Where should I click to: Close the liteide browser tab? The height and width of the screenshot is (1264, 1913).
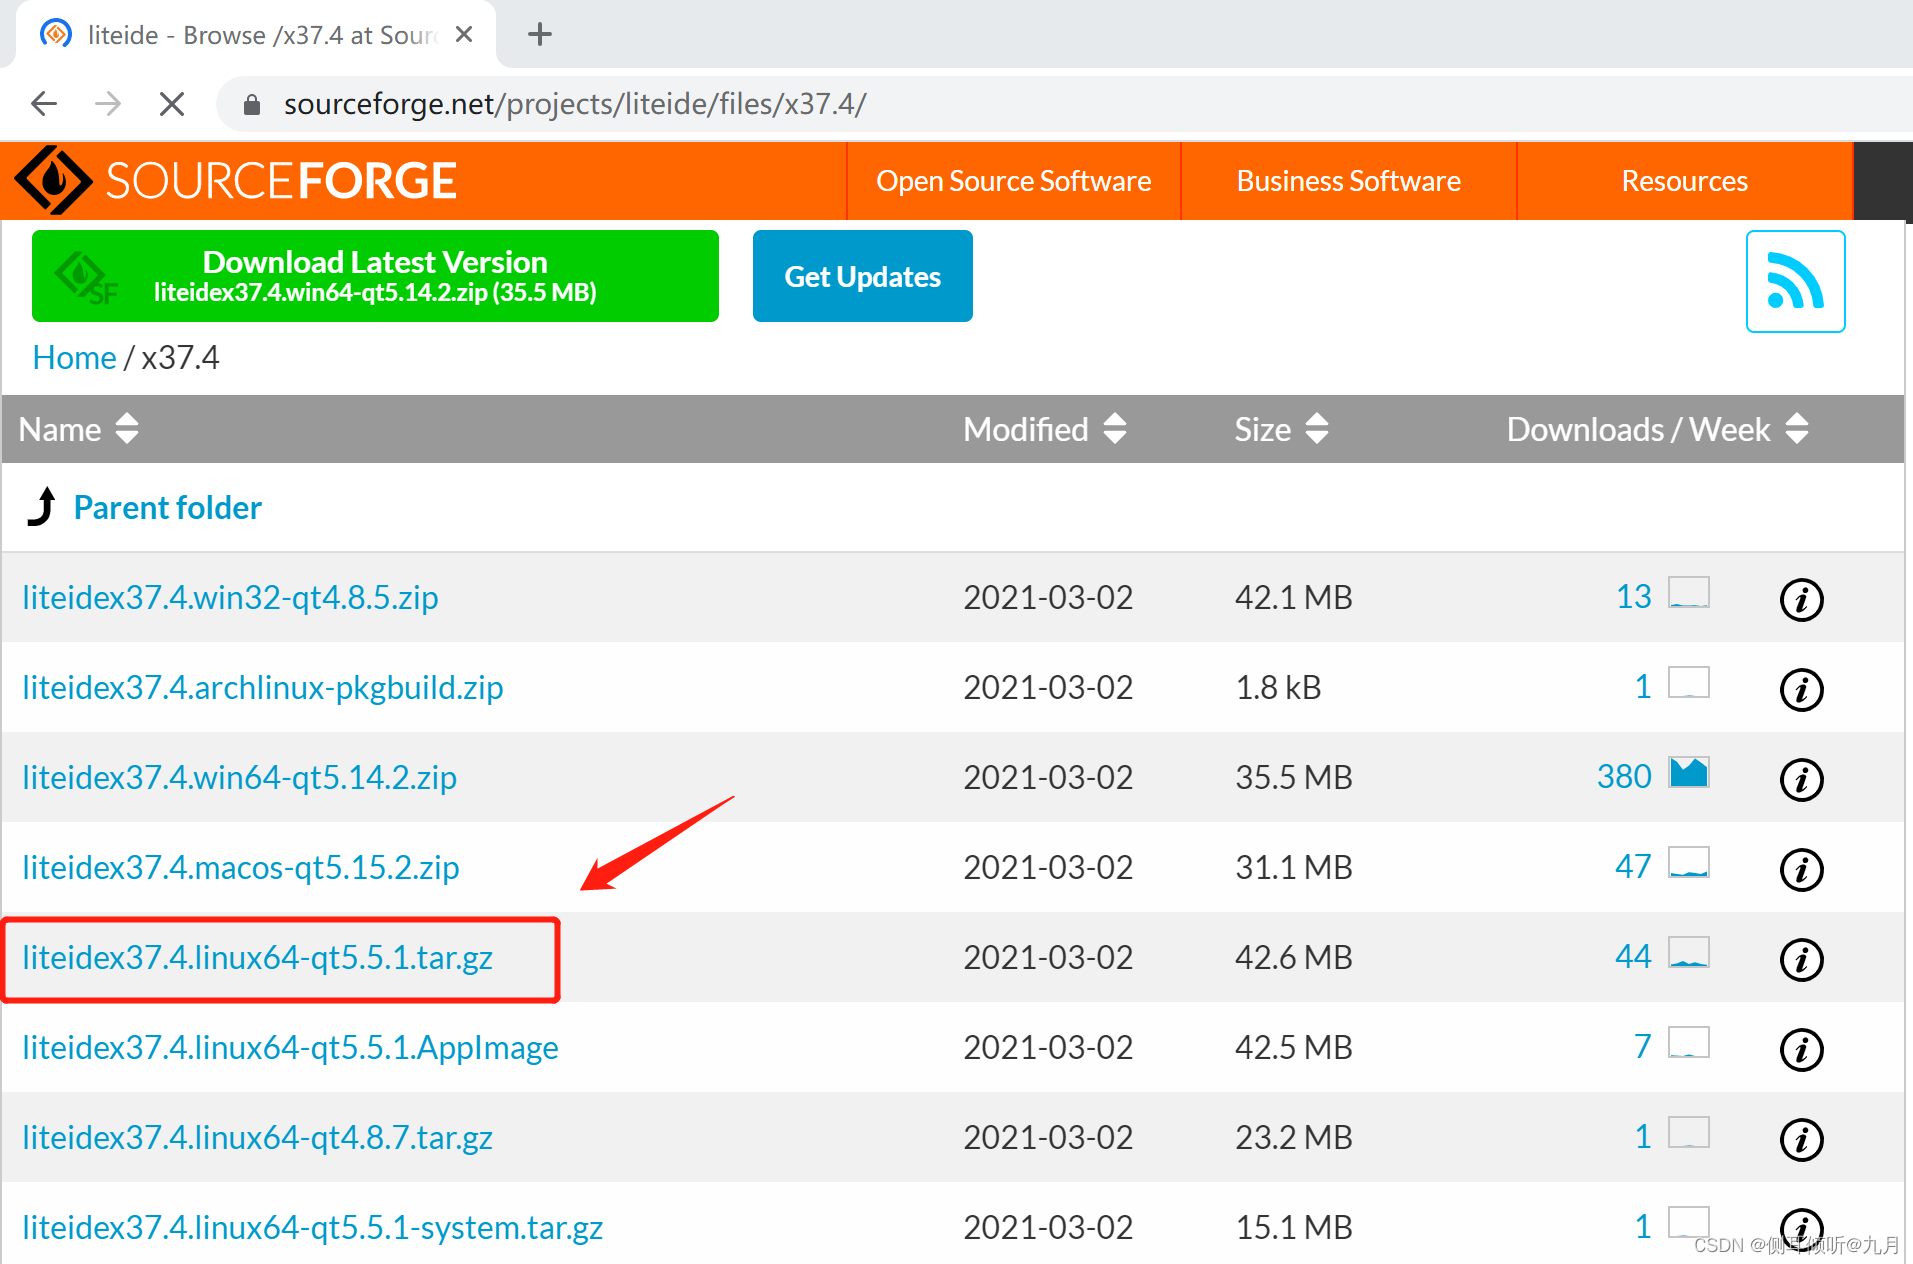click(x=464, y=35)
